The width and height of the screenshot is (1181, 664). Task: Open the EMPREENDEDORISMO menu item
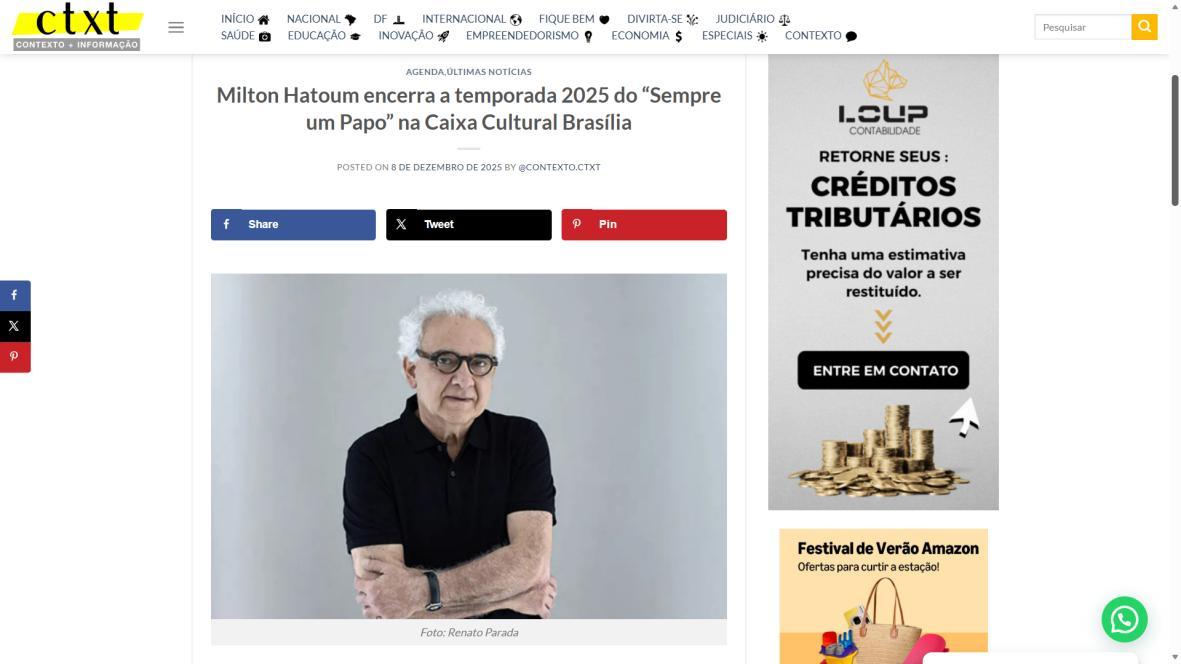point(529,35)
